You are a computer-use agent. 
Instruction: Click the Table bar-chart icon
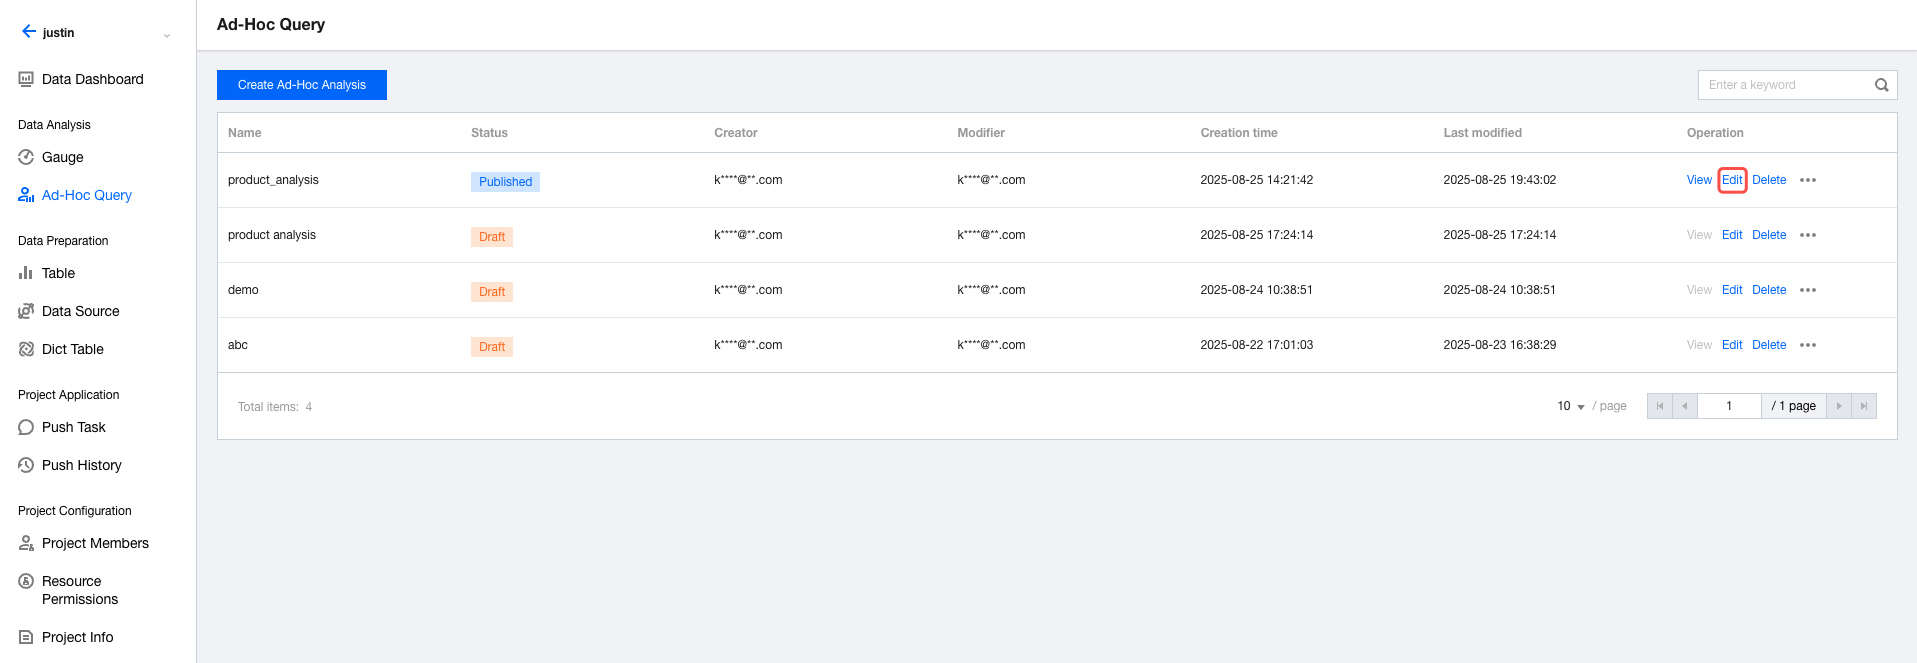[26, 273]
